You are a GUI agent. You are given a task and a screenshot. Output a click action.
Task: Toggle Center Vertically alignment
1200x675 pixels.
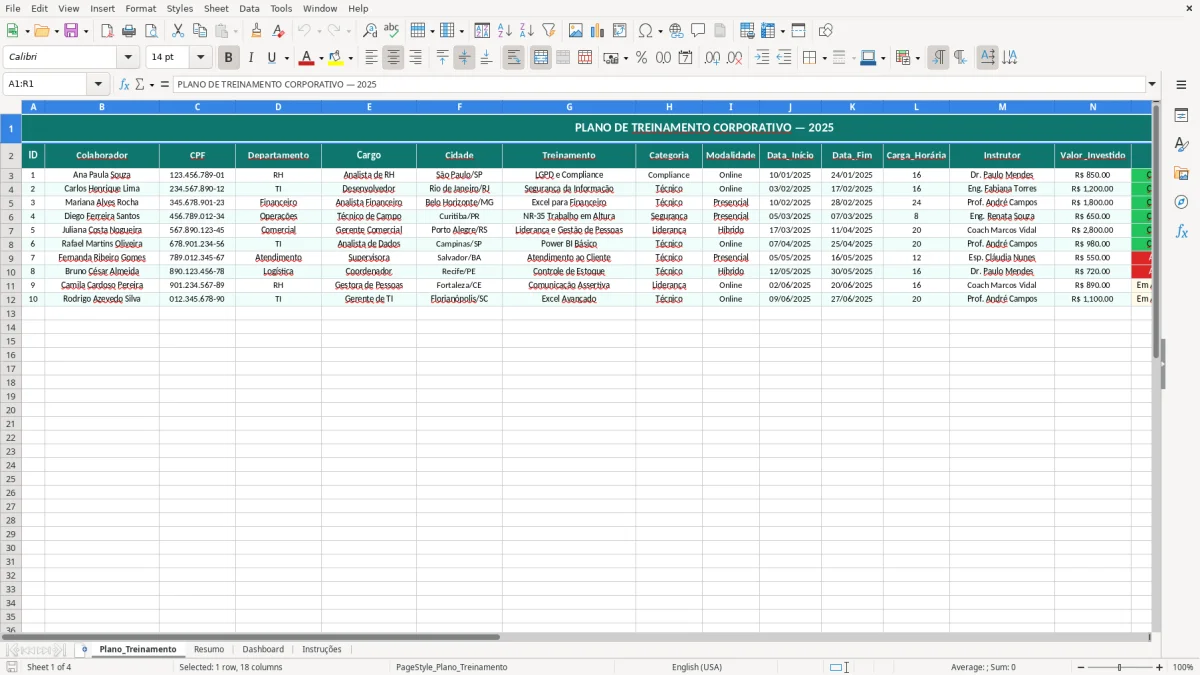click(464, 58)
